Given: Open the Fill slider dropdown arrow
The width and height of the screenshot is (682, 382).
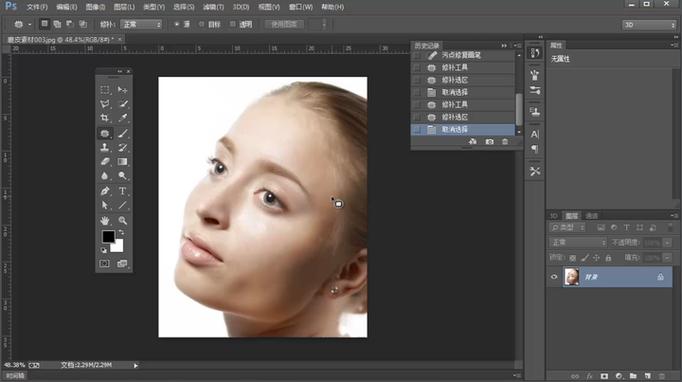Looking at the screenshot, I should click(x=667, y=258).
